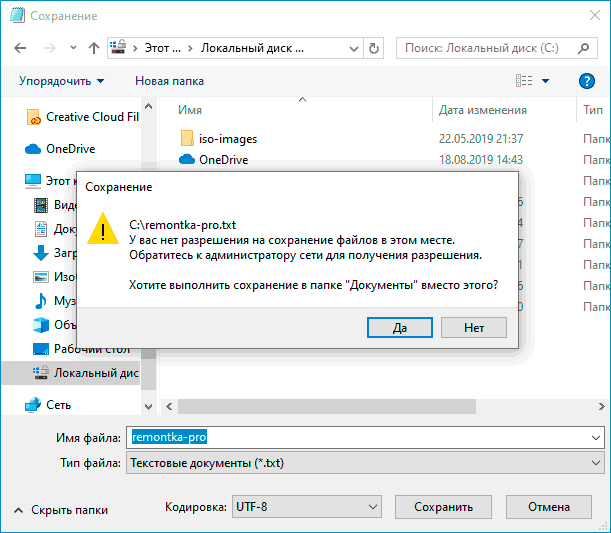Click the Да button in warning dialog
The width and height of the screenshot is (611, 533).
click(x=399, y=328)
